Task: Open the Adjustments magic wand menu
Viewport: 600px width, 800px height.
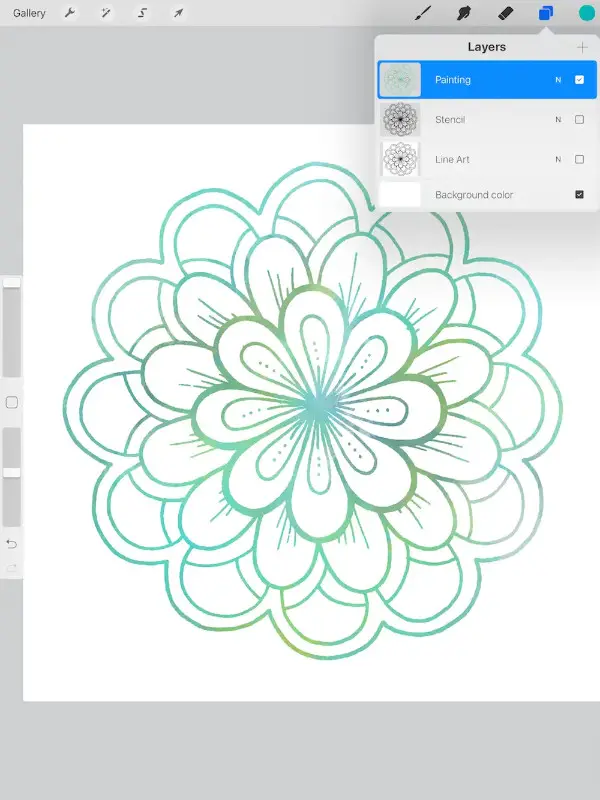Action: click(x=106, y=13)
